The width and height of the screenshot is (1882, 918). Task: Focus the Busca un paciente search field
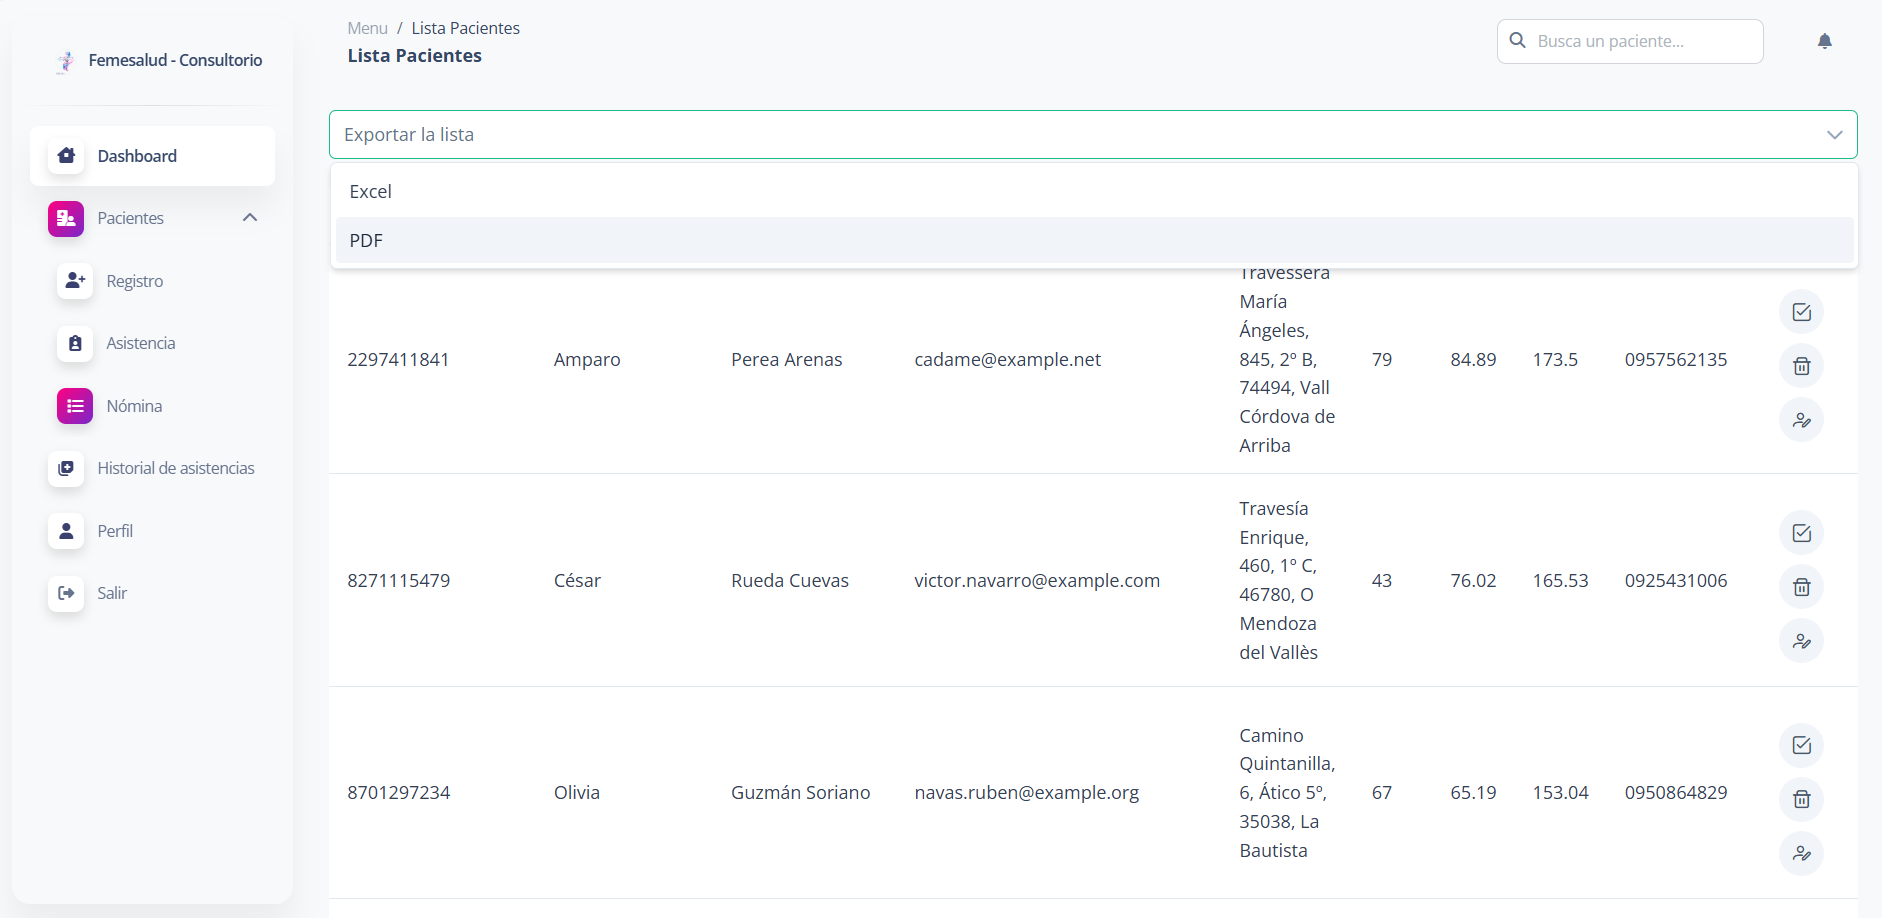[x=1640, y=41]
